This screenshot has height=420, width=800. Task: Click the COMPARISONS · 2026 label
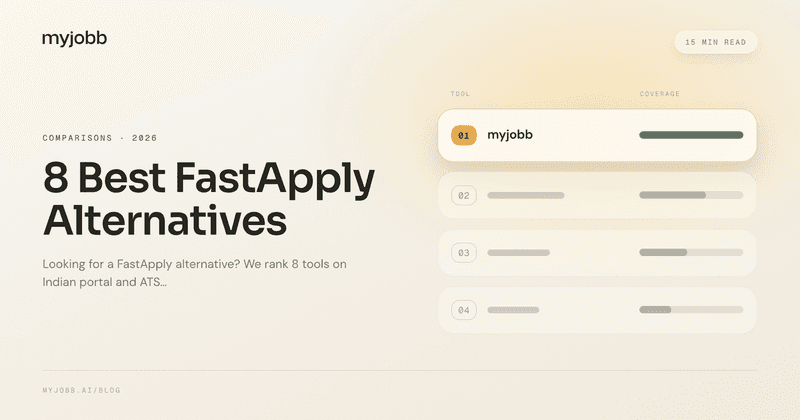pos(99,138)
